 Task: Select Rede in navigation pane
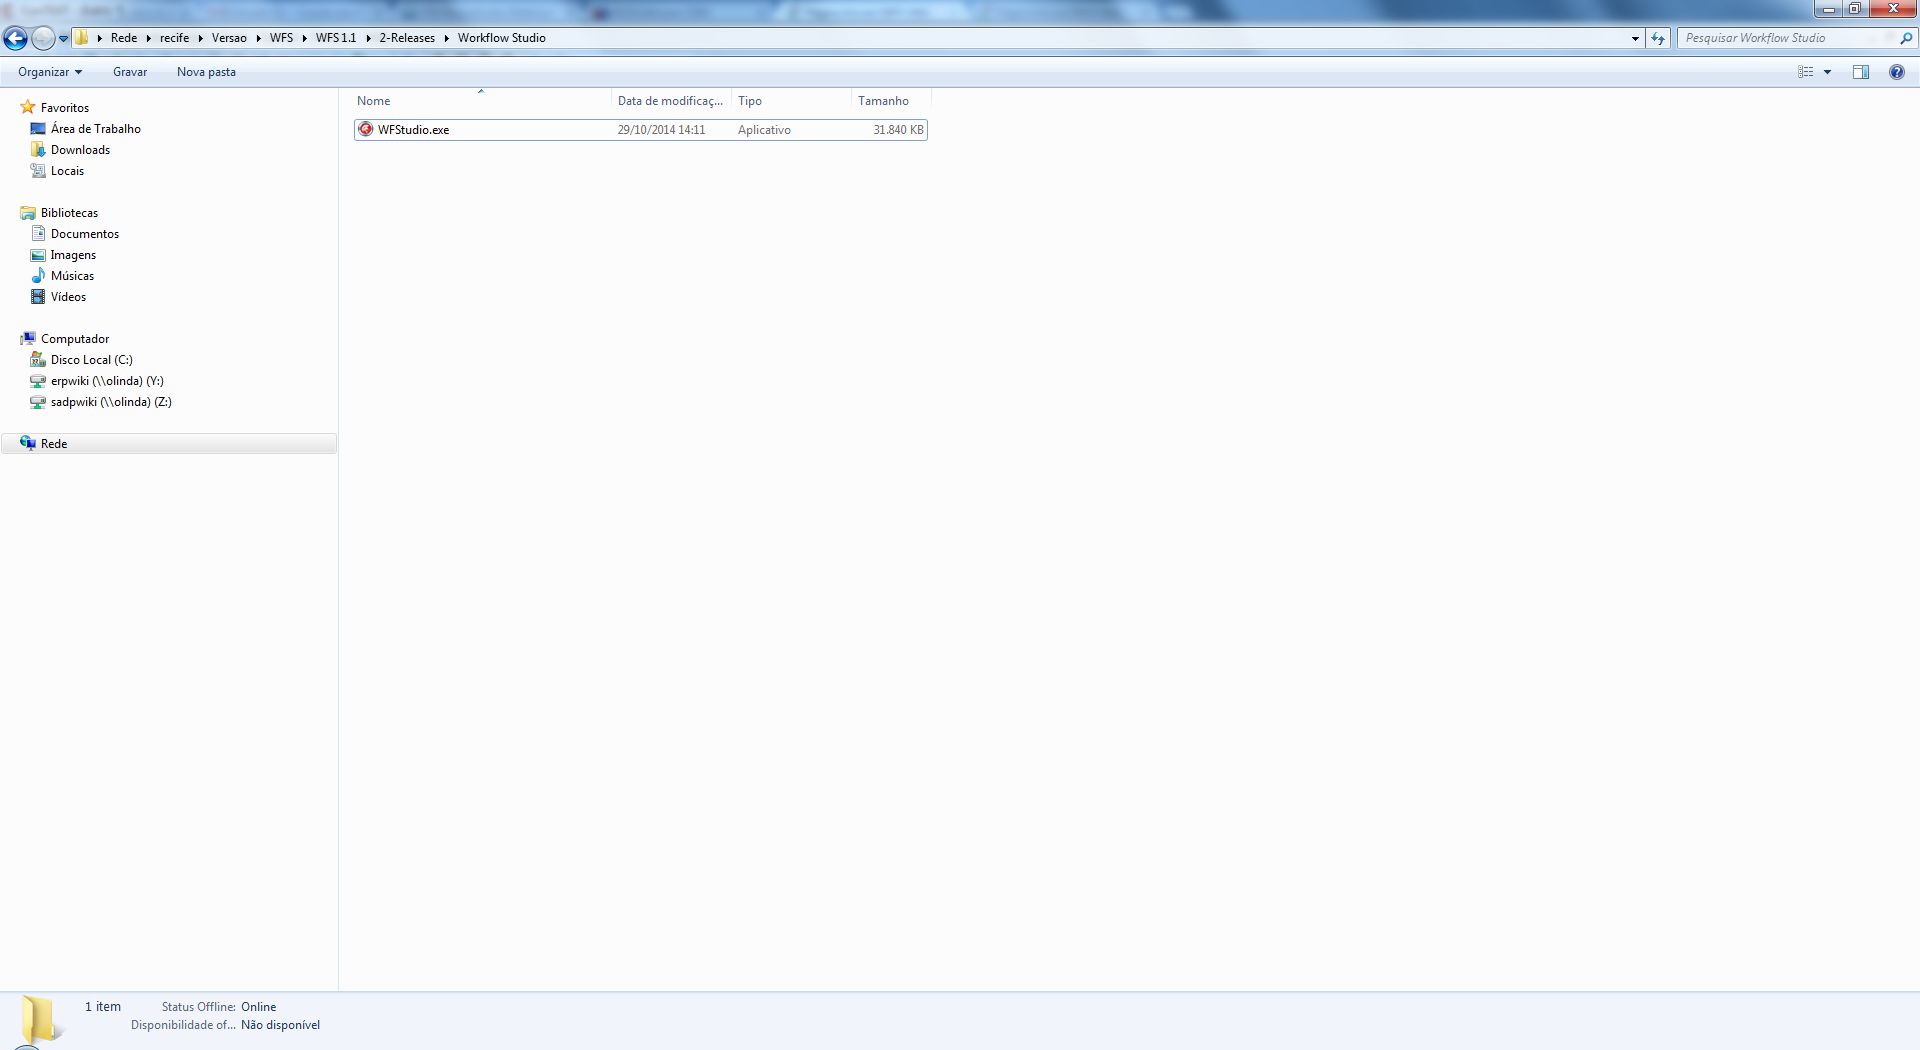(54, 444)
